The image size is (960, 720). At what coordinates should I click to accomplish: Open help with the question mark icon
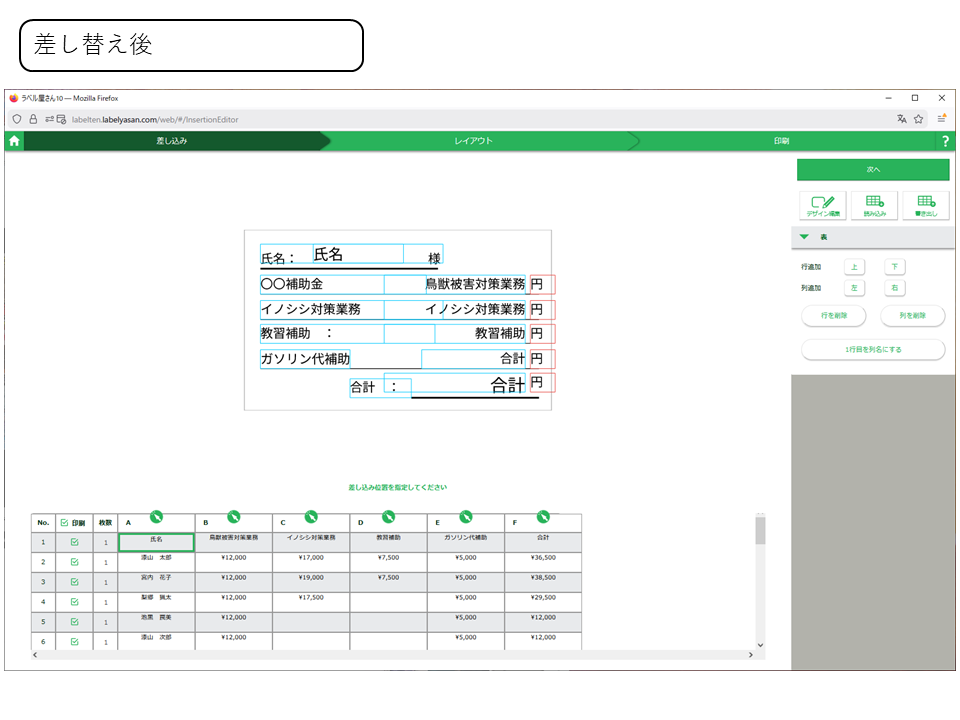pyautogui.click(x=945, y=142)
